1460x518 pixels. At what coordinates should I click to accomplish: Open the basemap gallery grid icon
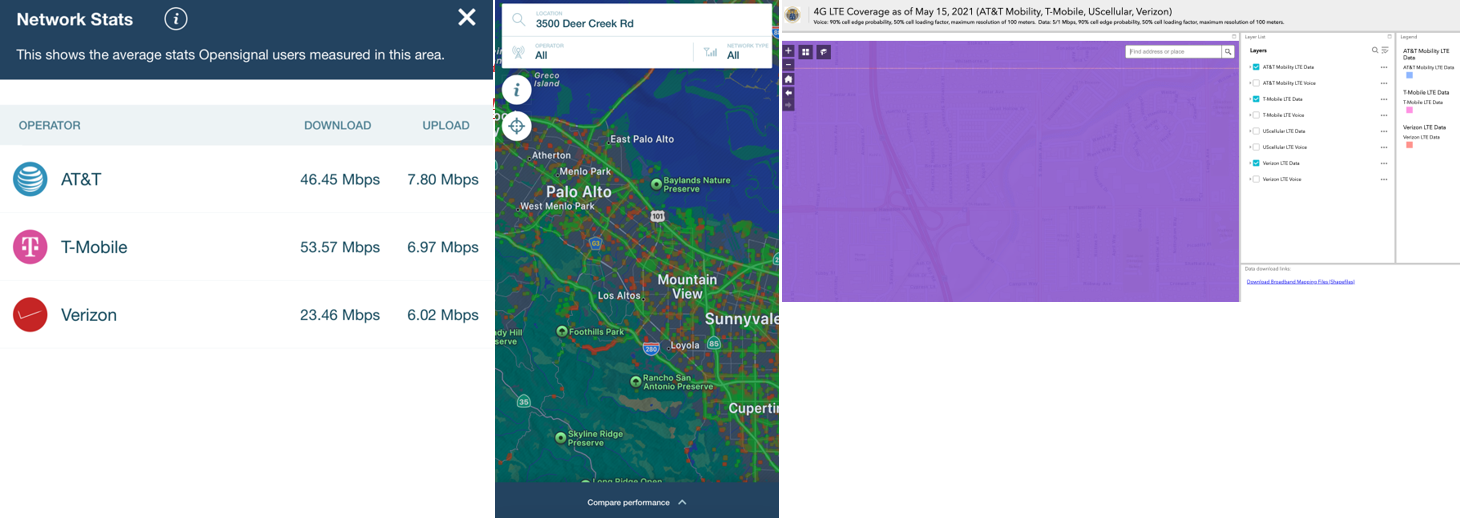[x=806, y=52]
